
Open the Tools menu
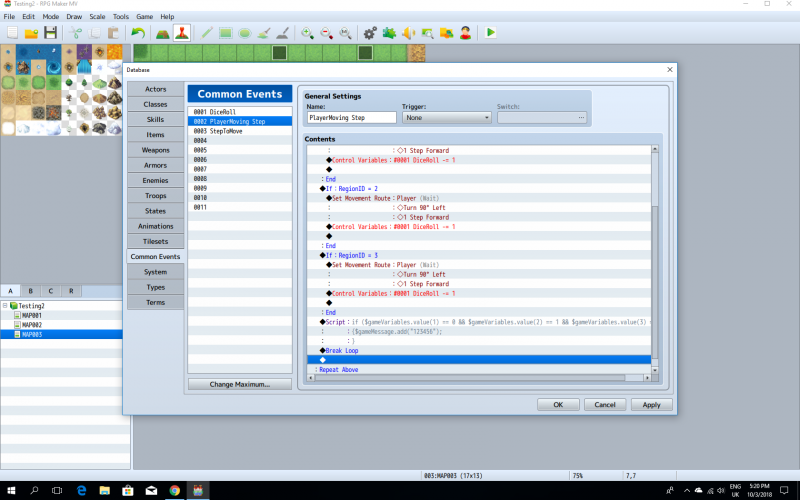(x=121, y=16)
